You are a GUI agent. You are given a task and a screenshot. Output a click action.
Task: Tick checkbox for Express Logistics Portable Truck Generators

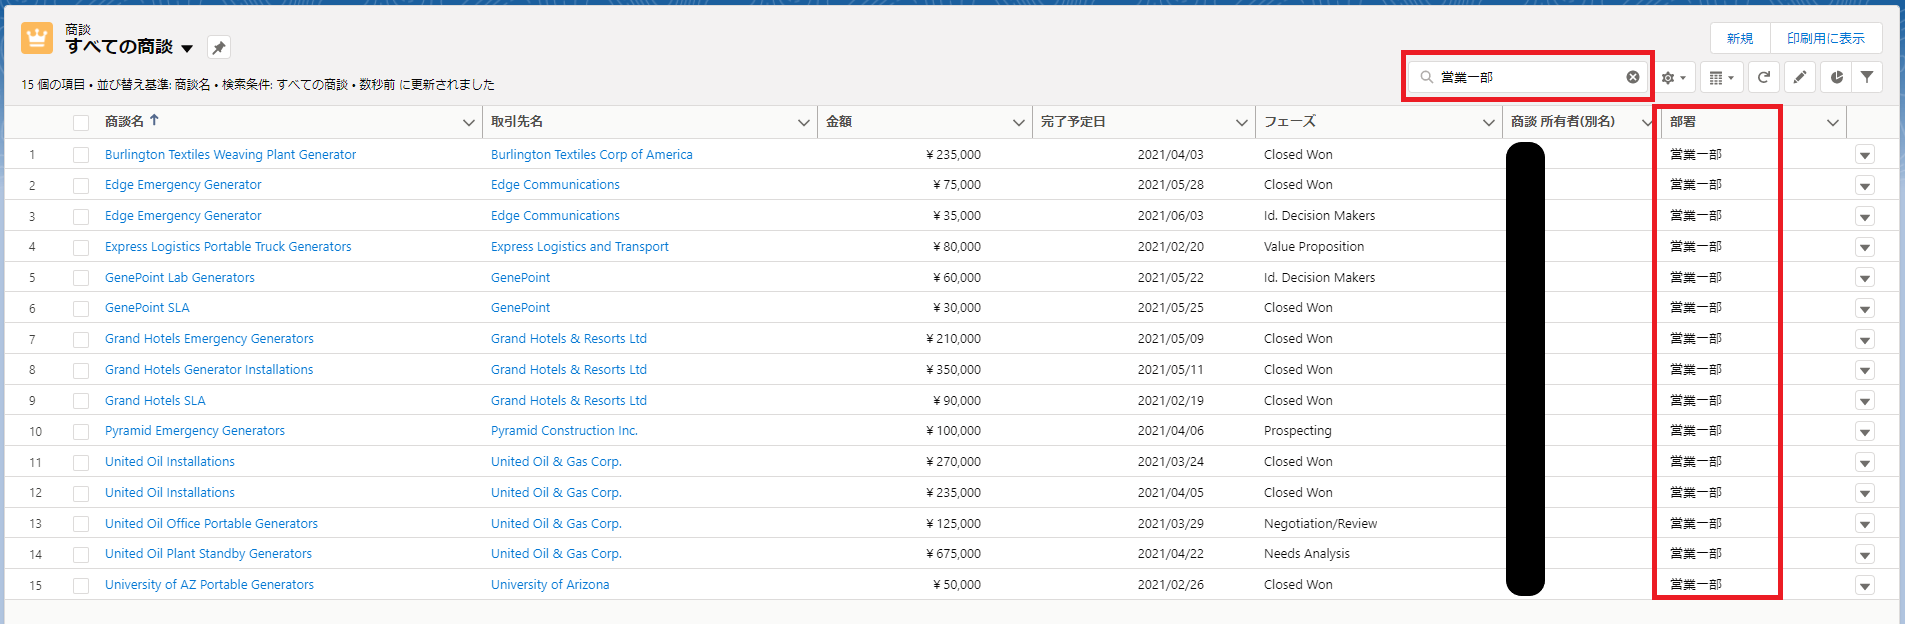click(x=81, y=247)
